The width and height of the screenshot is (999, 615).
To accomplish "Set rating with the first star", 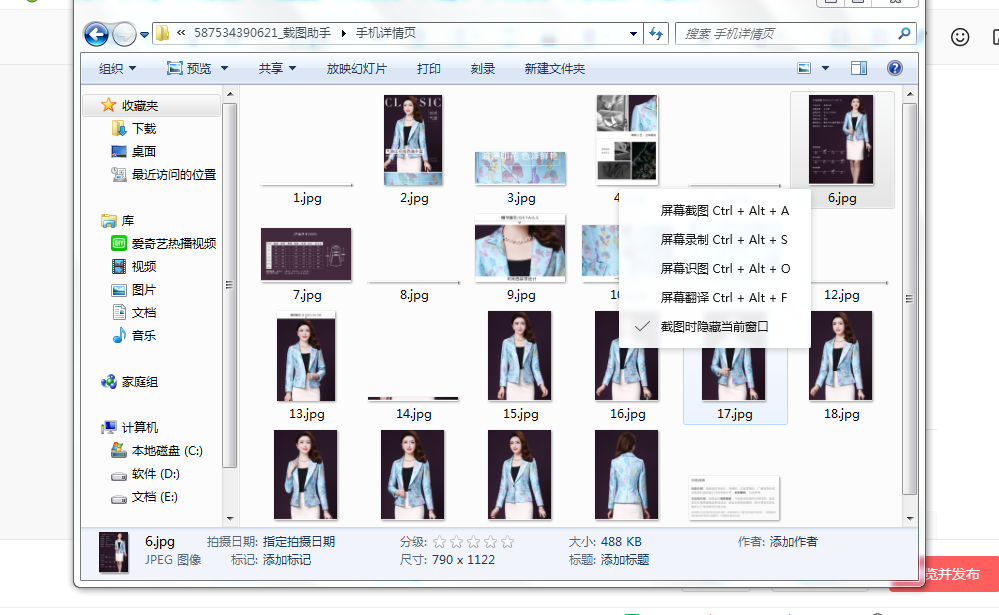I will (440, 542).
